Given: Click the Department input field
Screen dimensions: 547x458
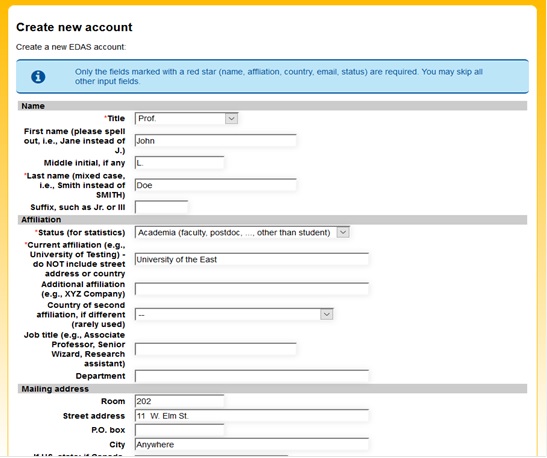Looking at the screenshot, I should tap(252, 376).
